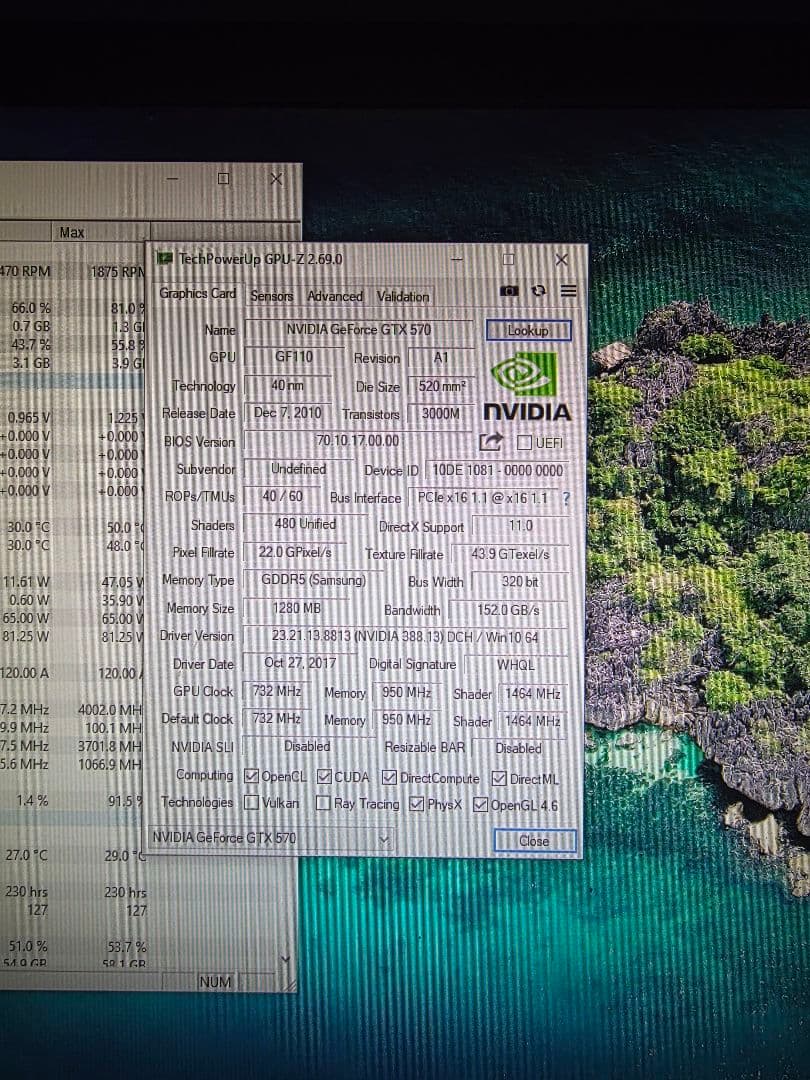Click the Memory Size 1280 MB field
Image resolution: width=810 pixels, height=1080 pixels.
pos(296,608)
